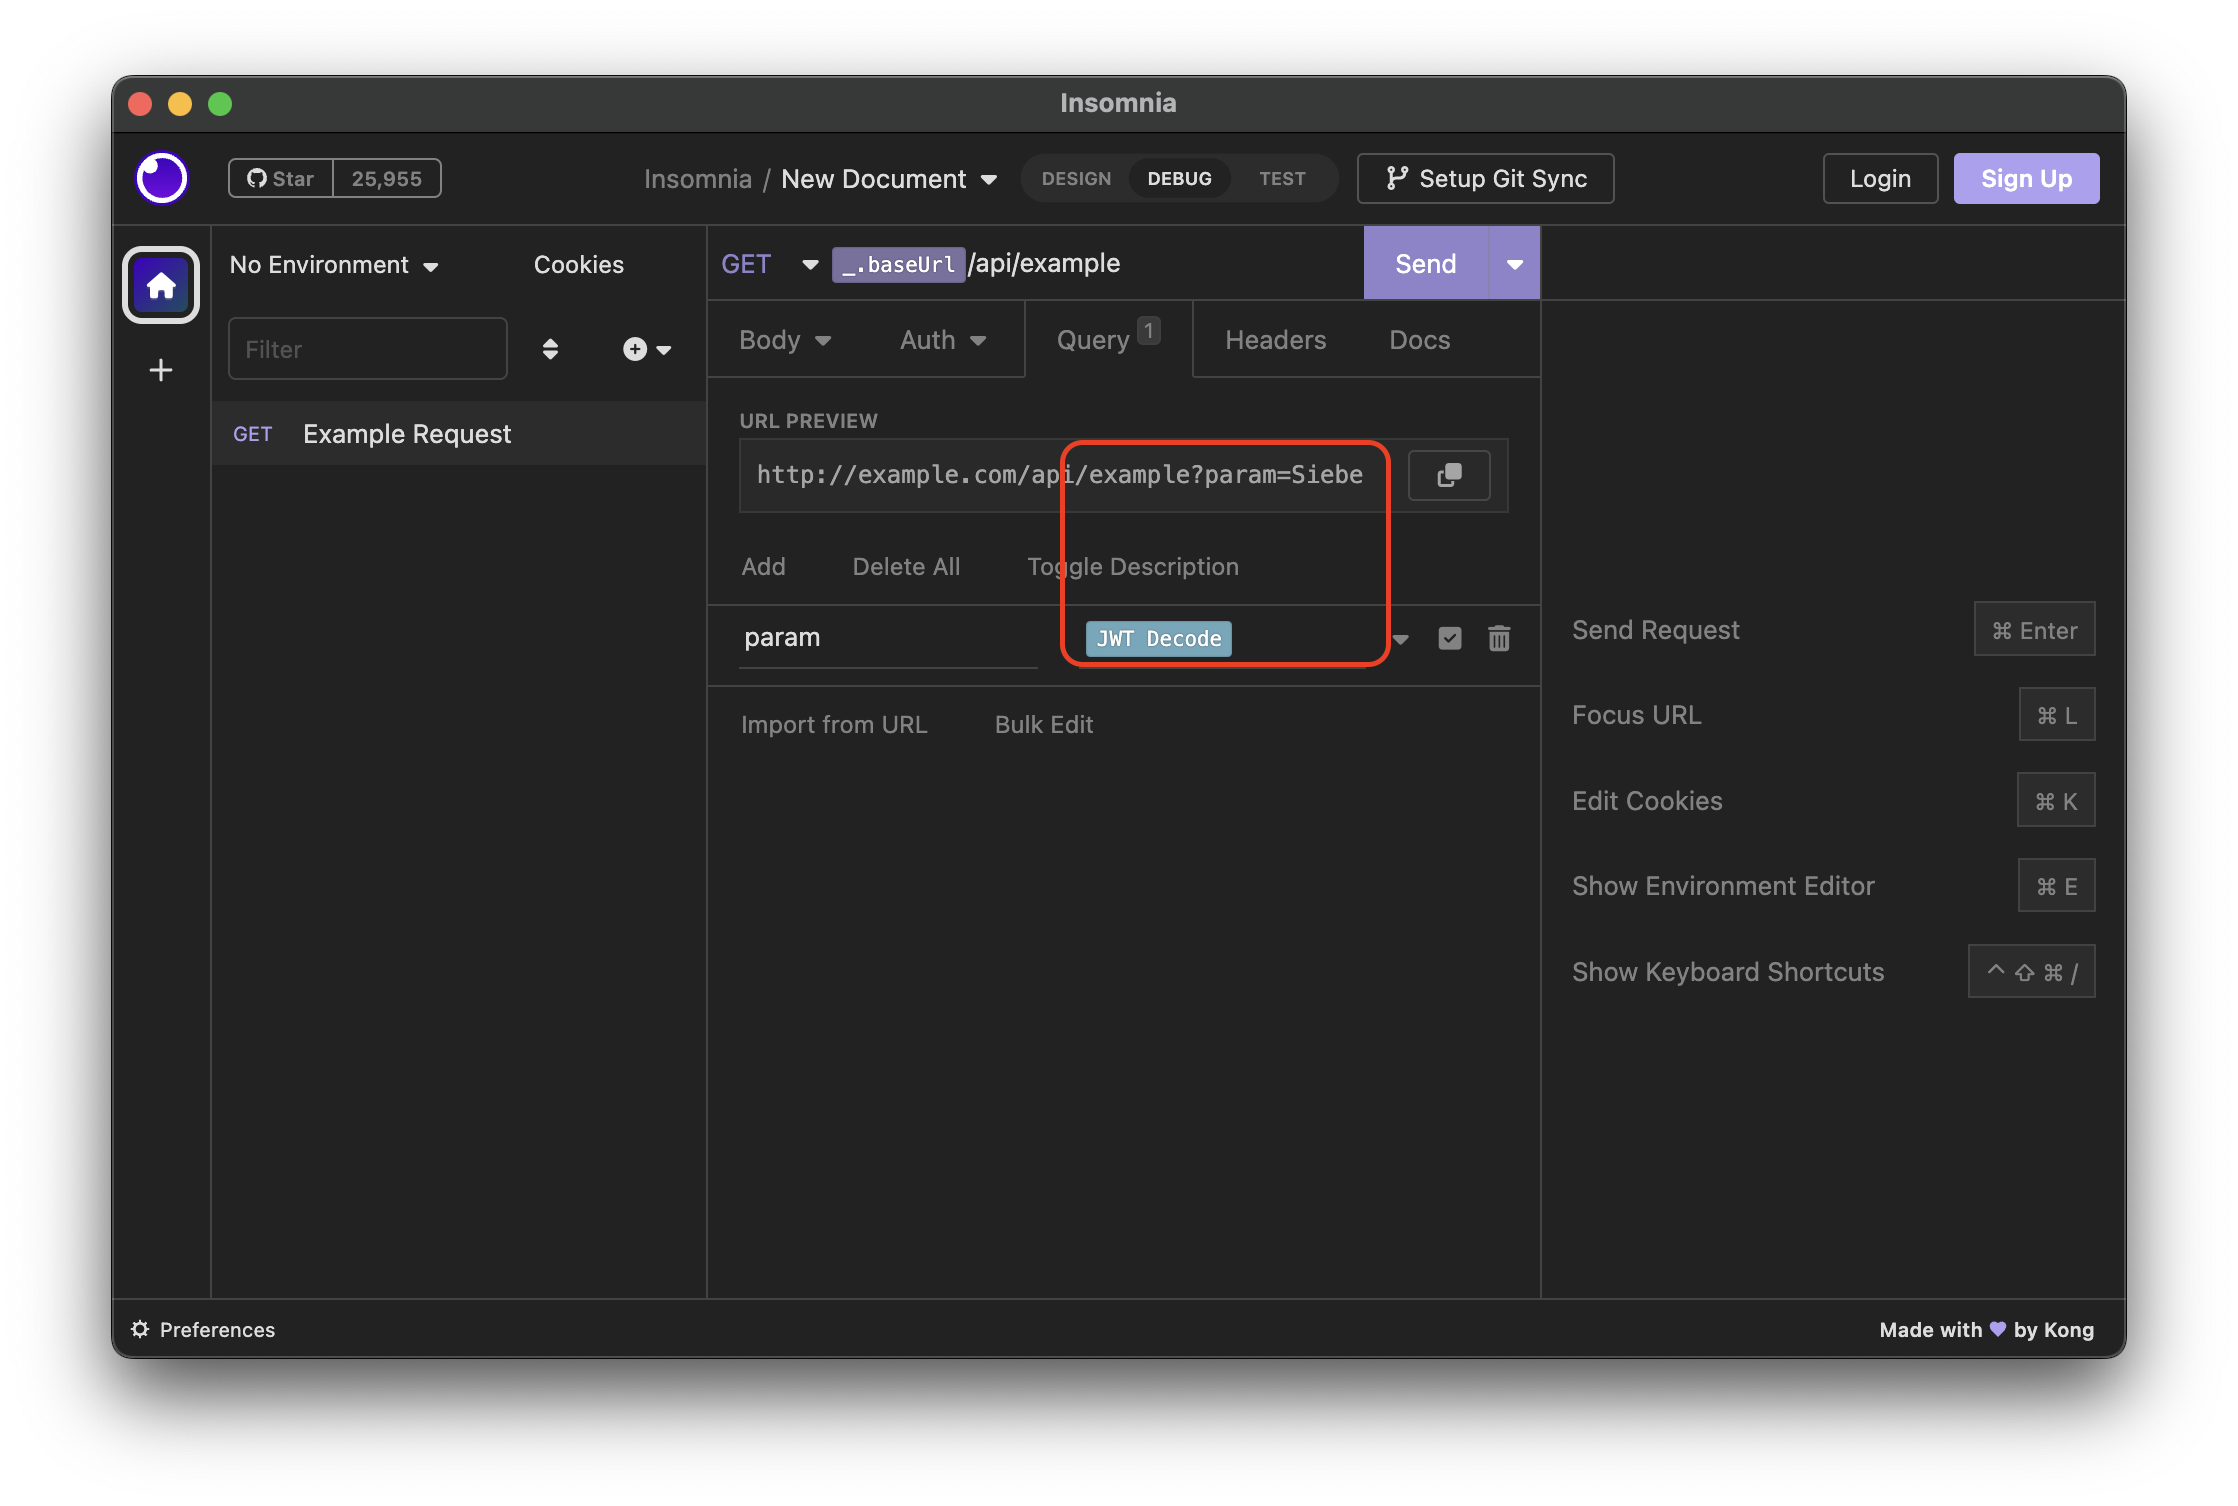Switch to TEST mode
Viewport: 2238px width, 1506px height.
coord(1282,178)
